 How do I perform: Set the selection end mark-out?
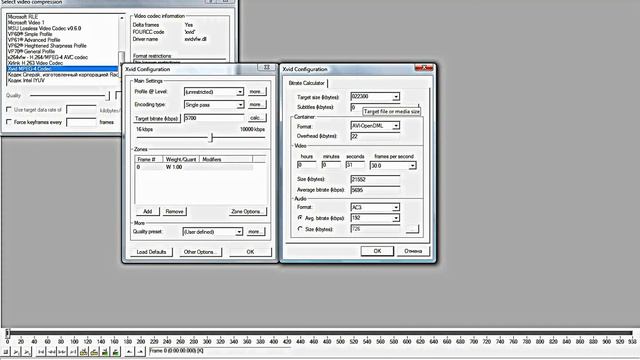point(140,351)
